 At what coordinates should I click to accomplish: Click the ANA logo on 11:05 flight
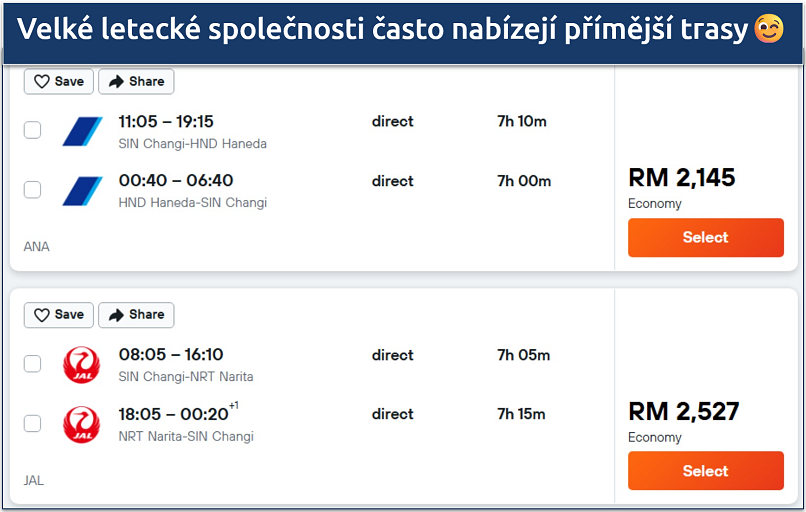tap(82, 131)
